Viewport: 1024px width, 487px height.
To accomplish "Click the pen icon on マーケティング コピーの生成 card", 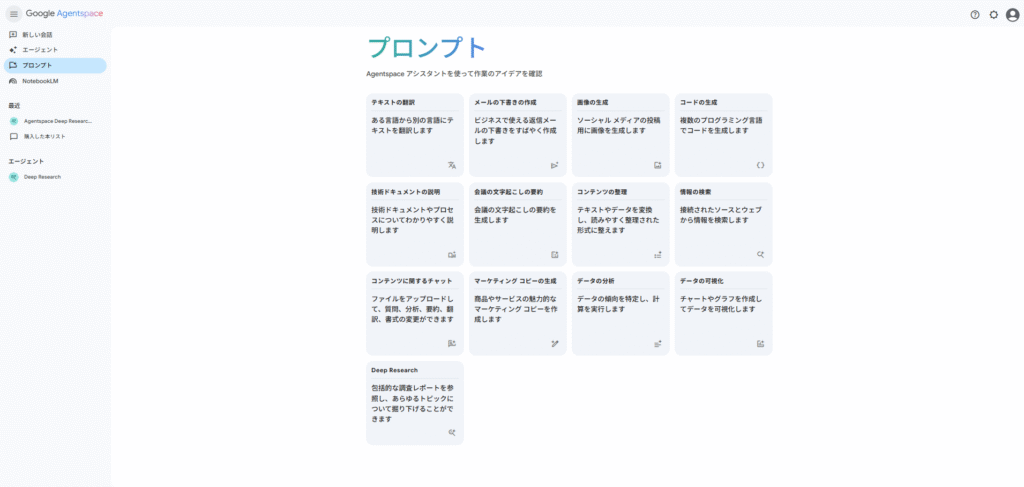I will 554,344.
